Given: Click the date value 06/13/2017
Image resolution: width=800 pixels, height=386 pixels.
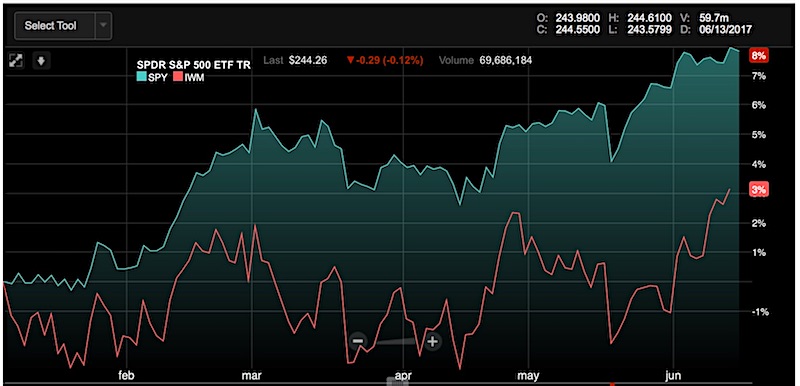Looking at the screenshot, I should [727, 30].
